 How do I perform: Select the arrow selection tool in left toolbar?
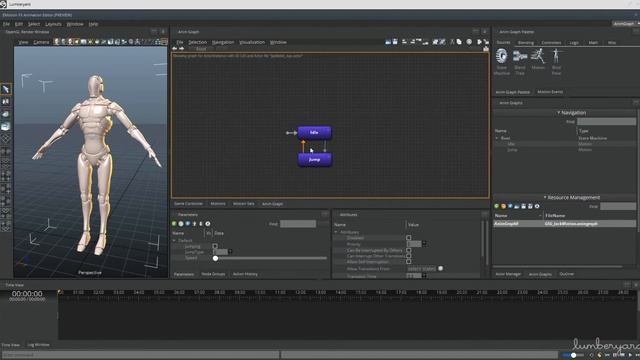coord(6,89)
